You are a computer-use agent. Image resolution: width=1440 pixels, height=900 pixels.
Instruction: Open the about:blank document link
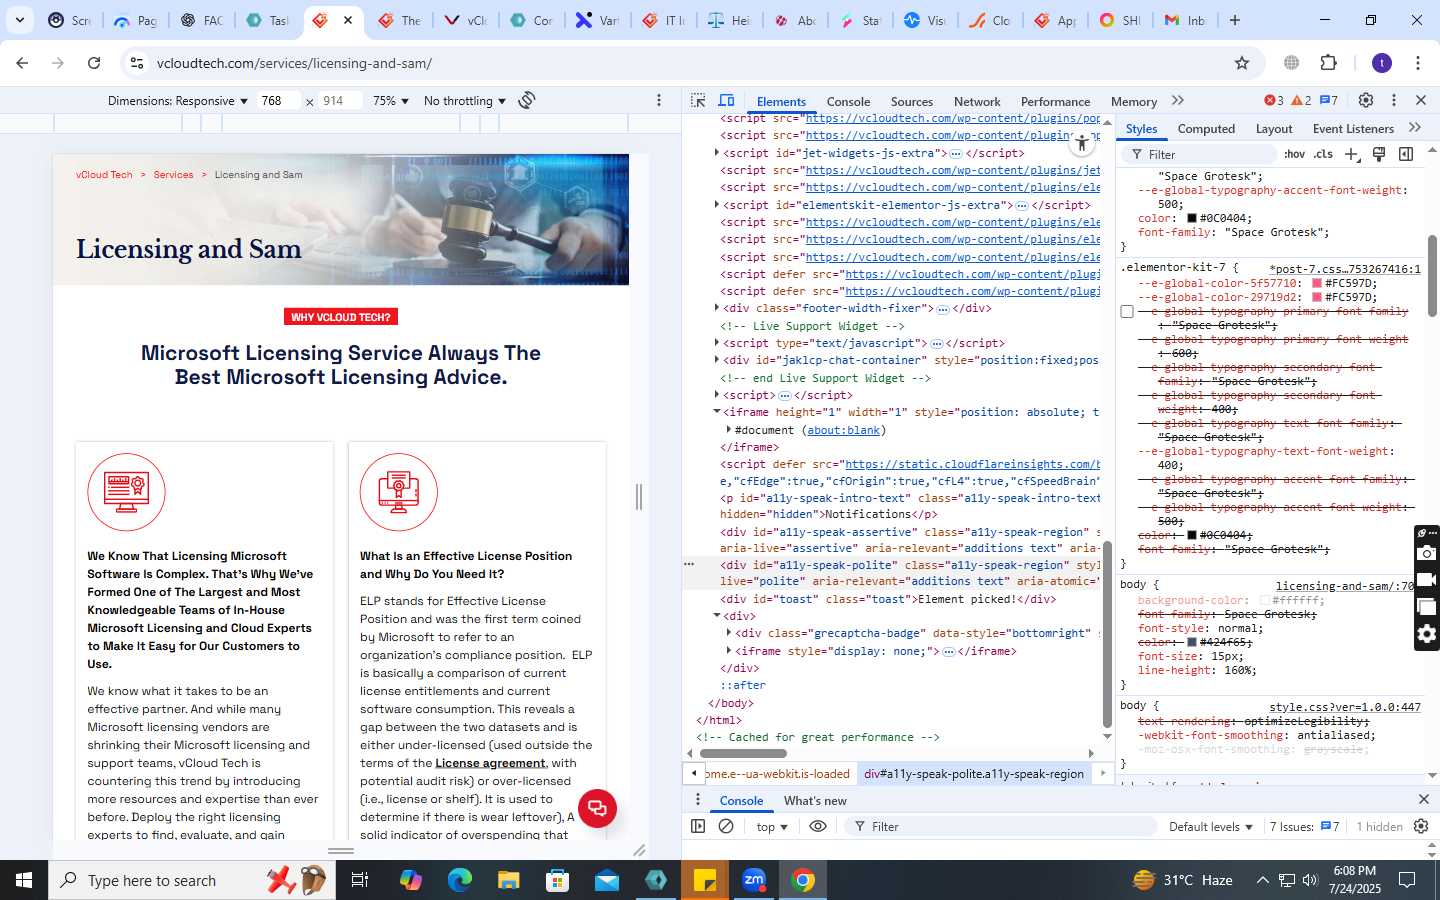(844, 430)
